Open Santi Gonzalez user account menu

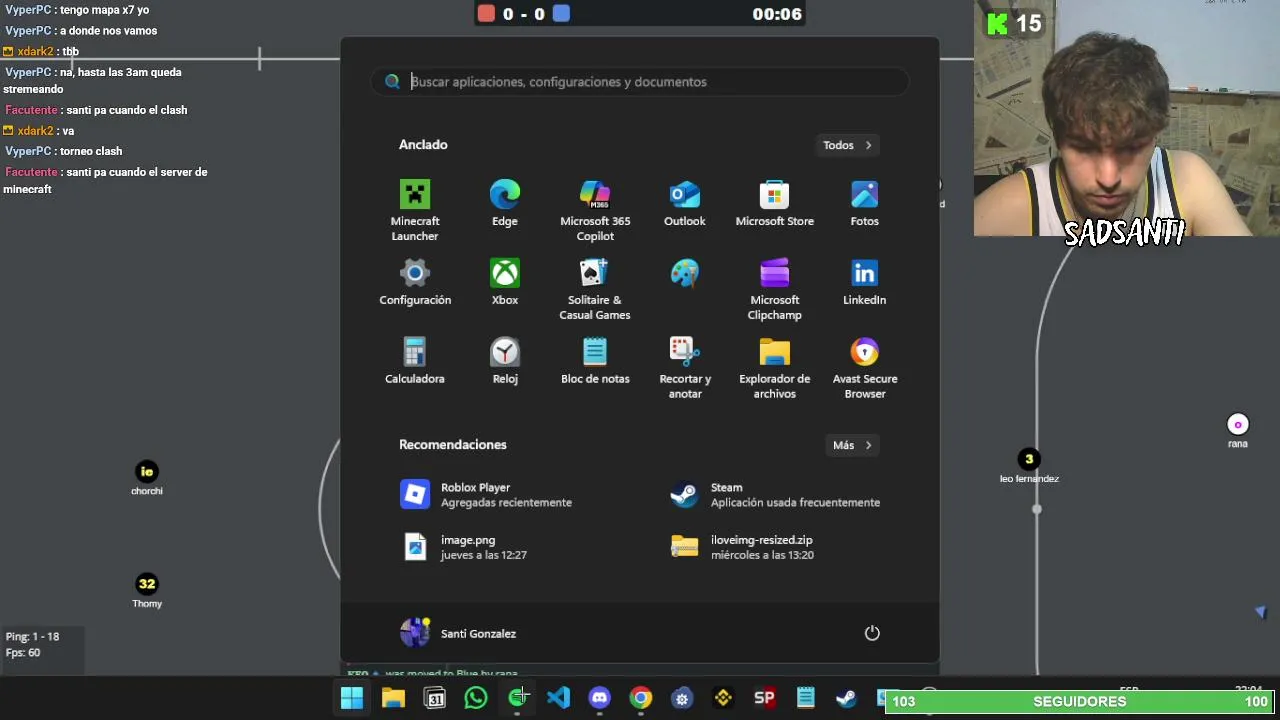click(458, 633)
